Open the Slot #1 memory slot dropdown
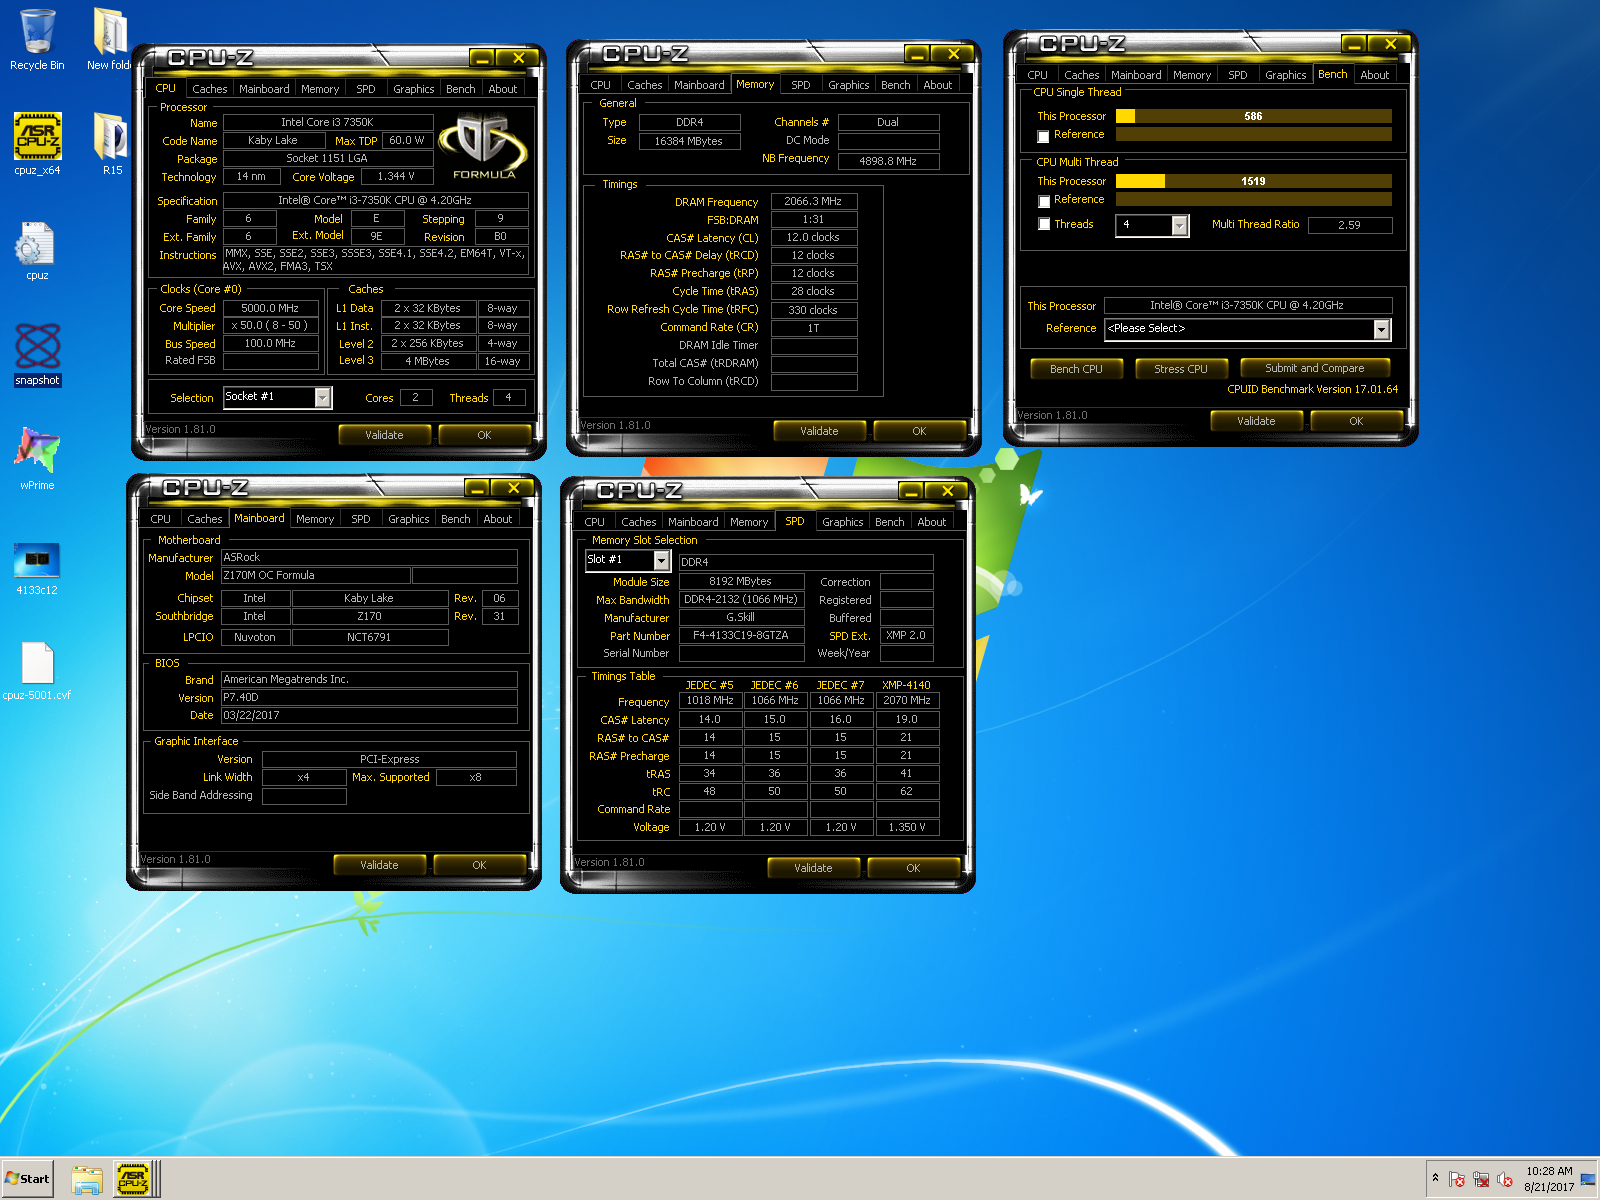Screen dimensions: 1600x1200 pos(661,561)
